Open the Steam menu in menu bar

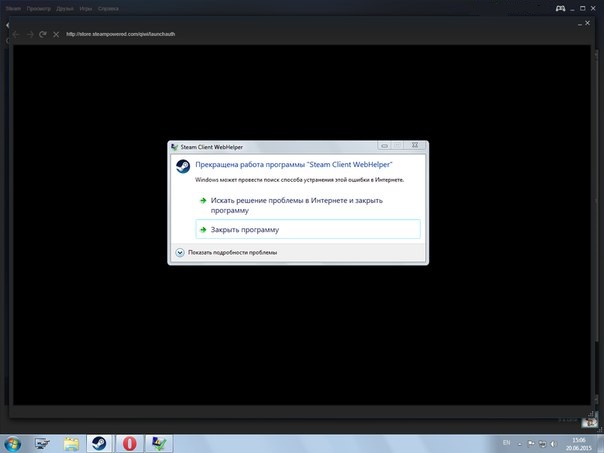click(x=11, y=8)
